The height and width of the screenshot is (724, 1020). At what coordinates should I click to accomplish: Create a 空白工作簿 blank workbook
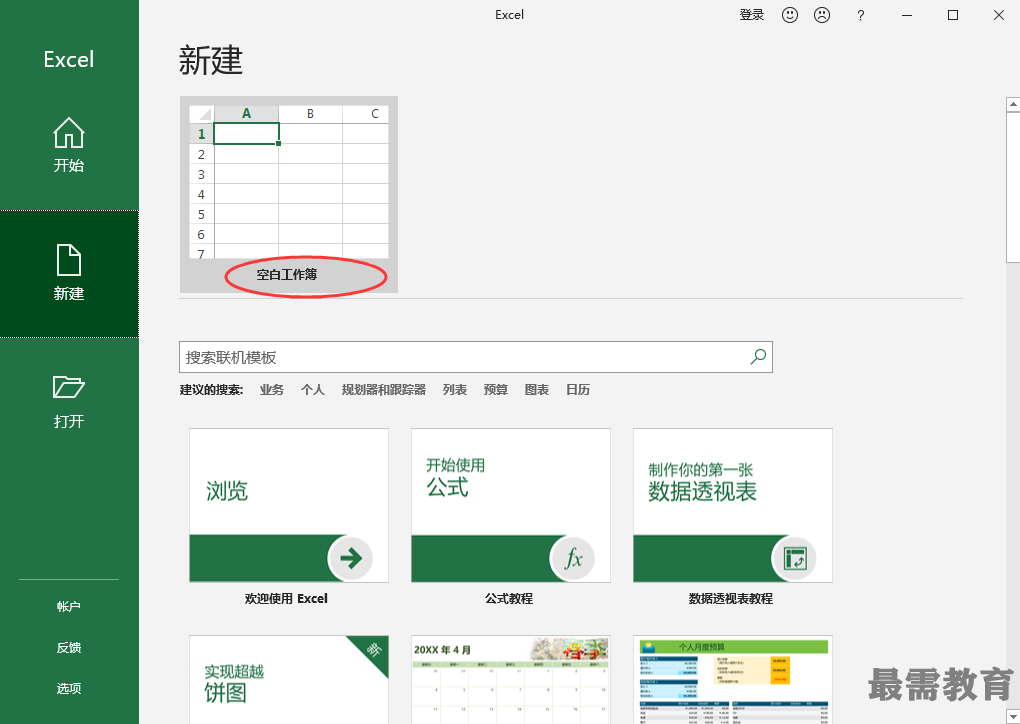click(289, 194)
